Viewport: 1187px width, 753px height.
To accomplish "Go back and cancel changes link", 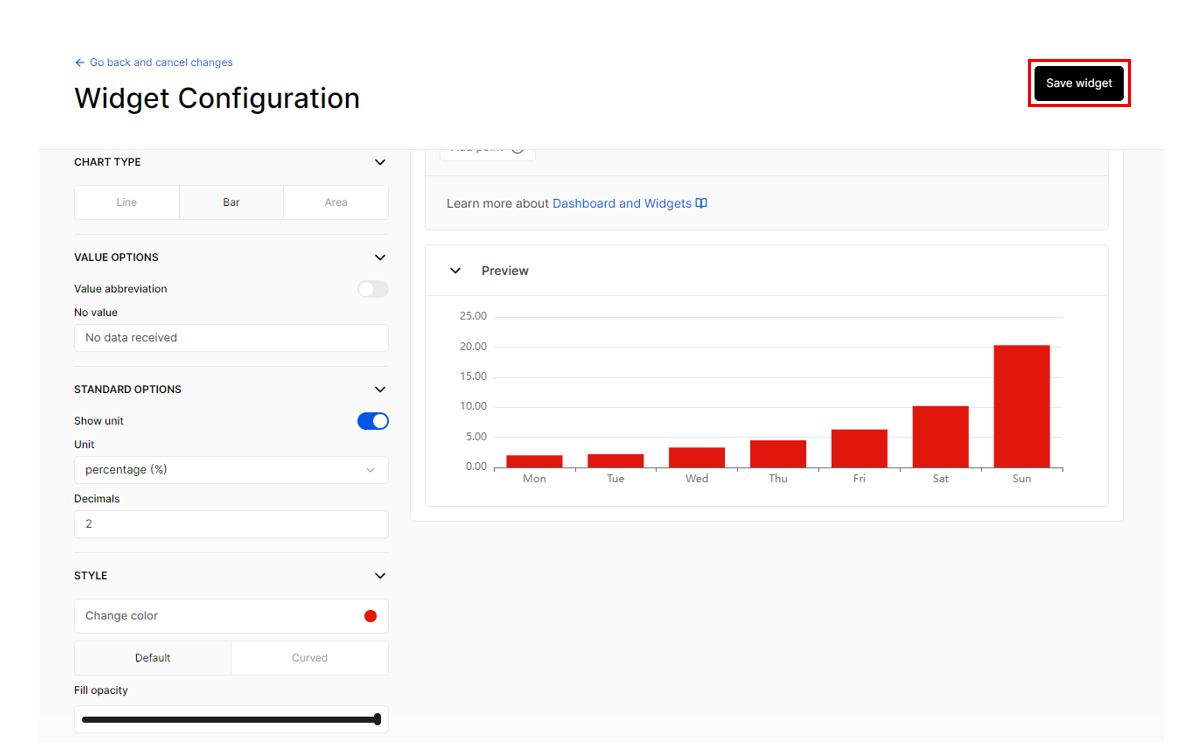I will pyautogui.click(x=160, y=63).
